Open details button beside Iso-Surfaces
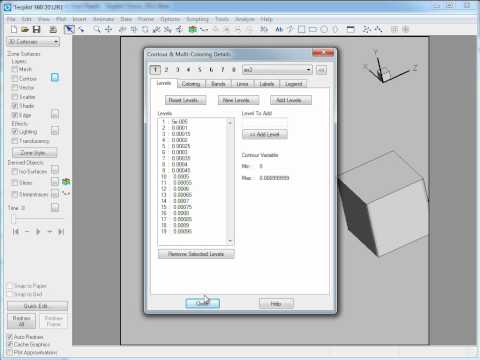 click(x=55, y=171)
